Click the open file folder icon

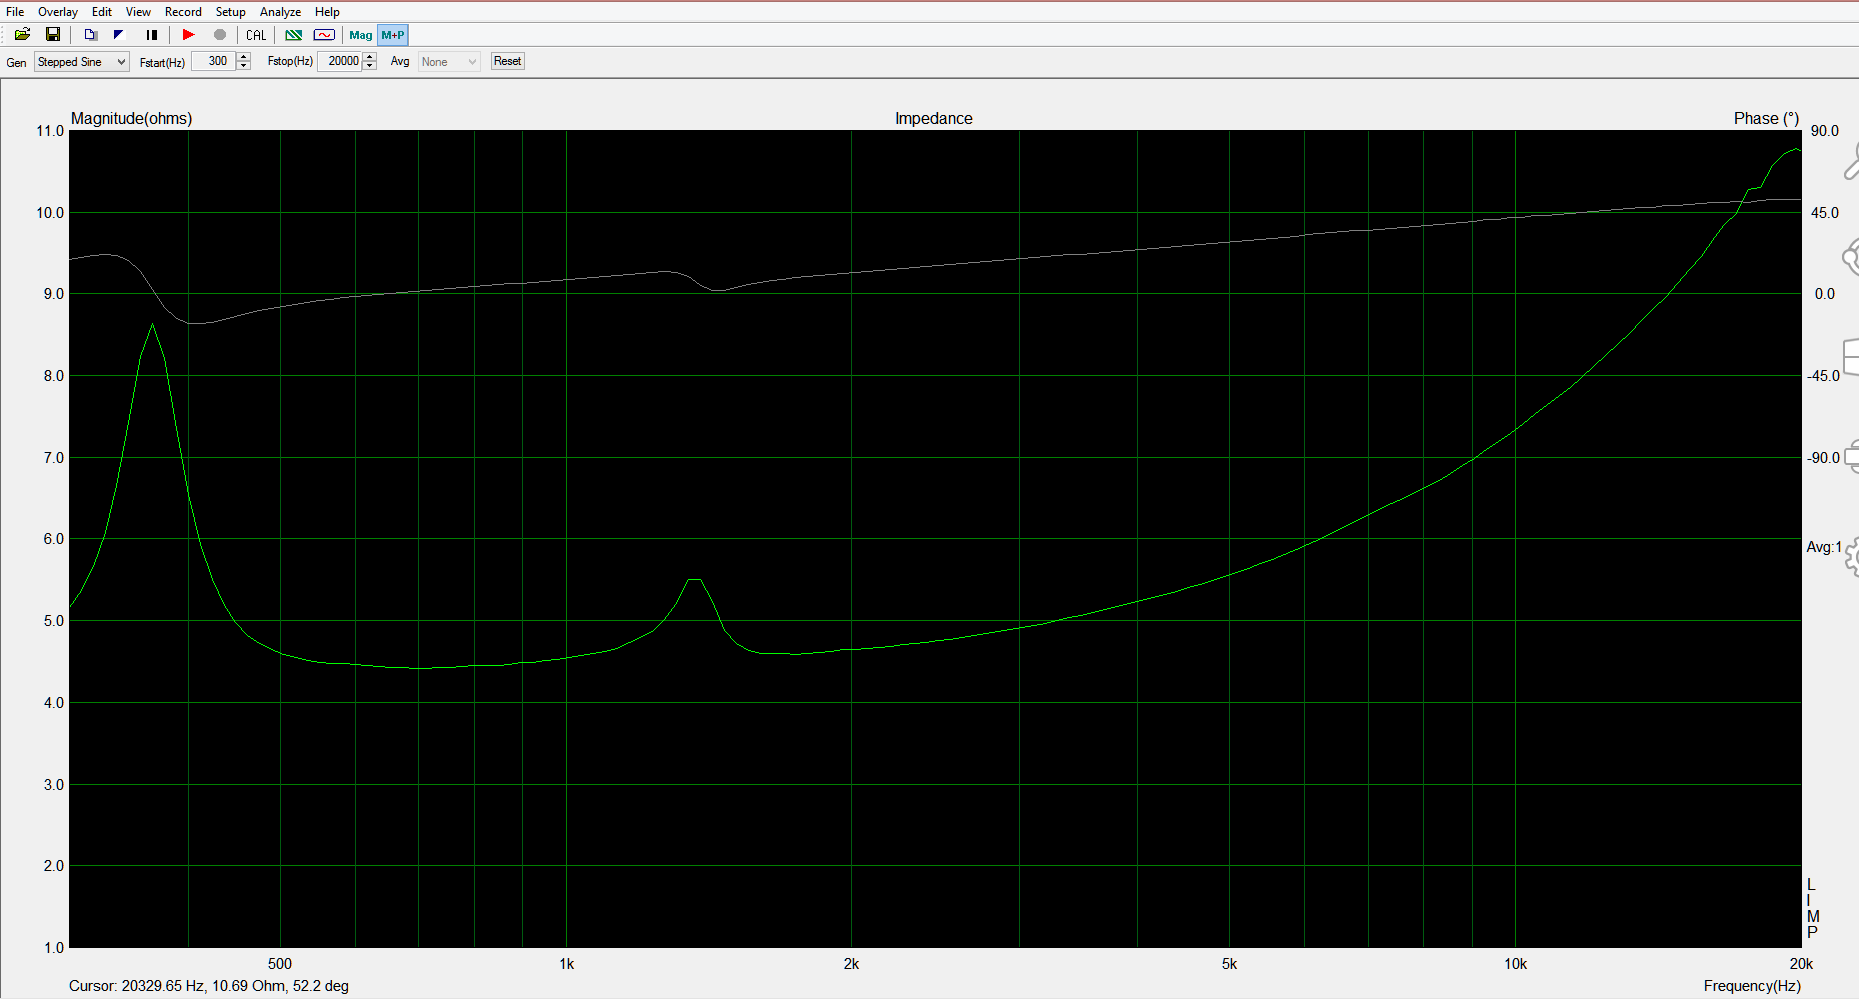click(22, 35)
